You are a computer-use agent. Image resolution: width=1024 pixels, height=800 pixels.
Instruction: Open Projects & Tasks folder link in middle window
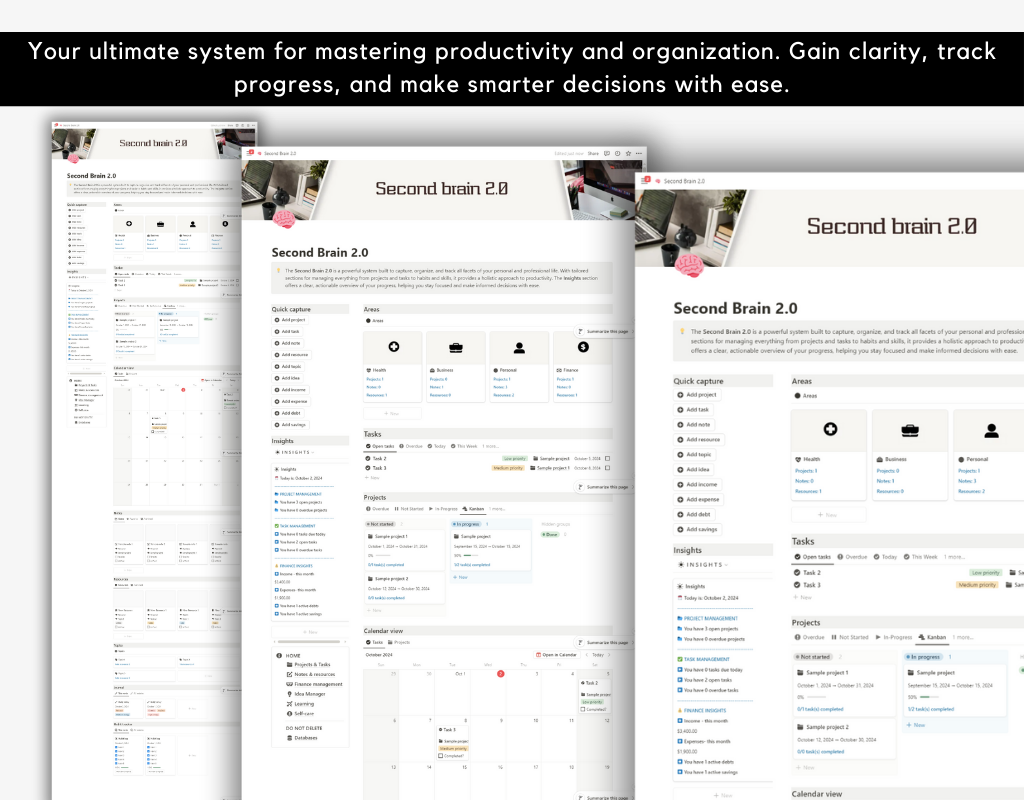point(308,664)
